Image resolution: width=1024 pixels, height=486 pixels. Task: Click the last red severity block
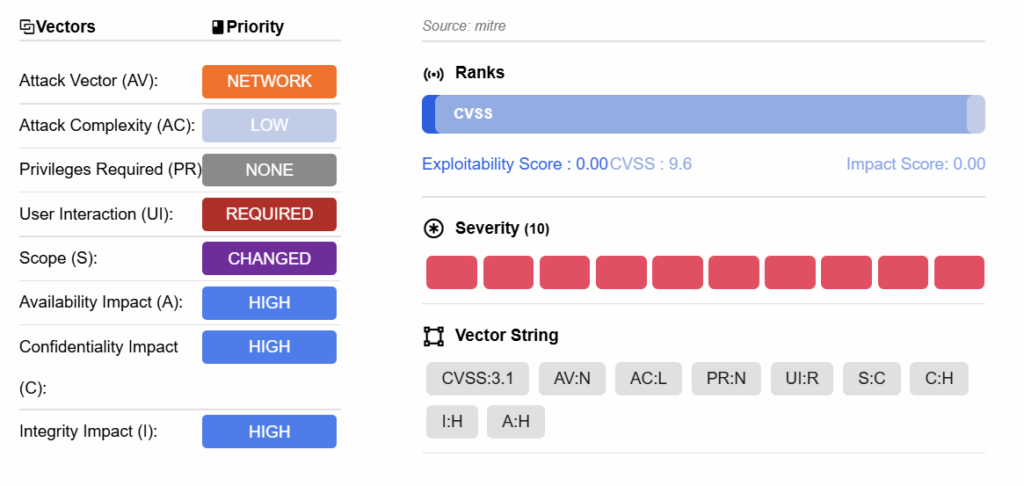point(959,272)
